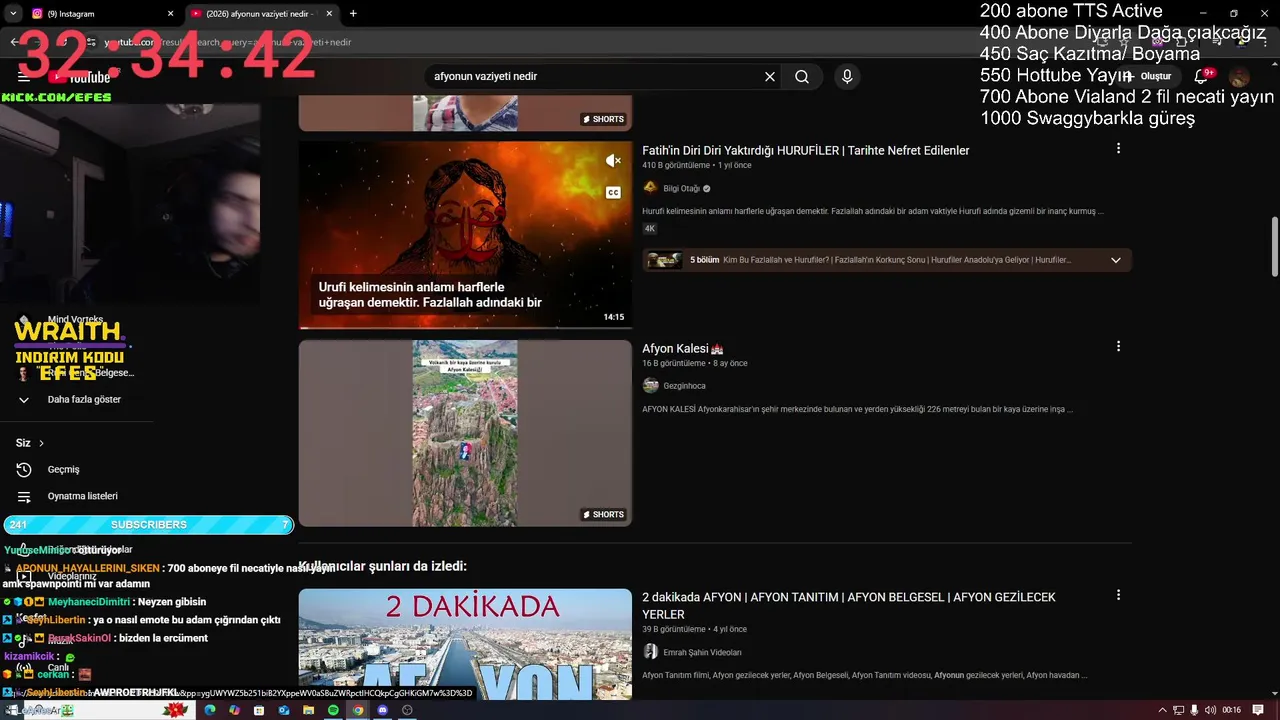Open Oynatma listeleri in sidebar

pos(82,496)
